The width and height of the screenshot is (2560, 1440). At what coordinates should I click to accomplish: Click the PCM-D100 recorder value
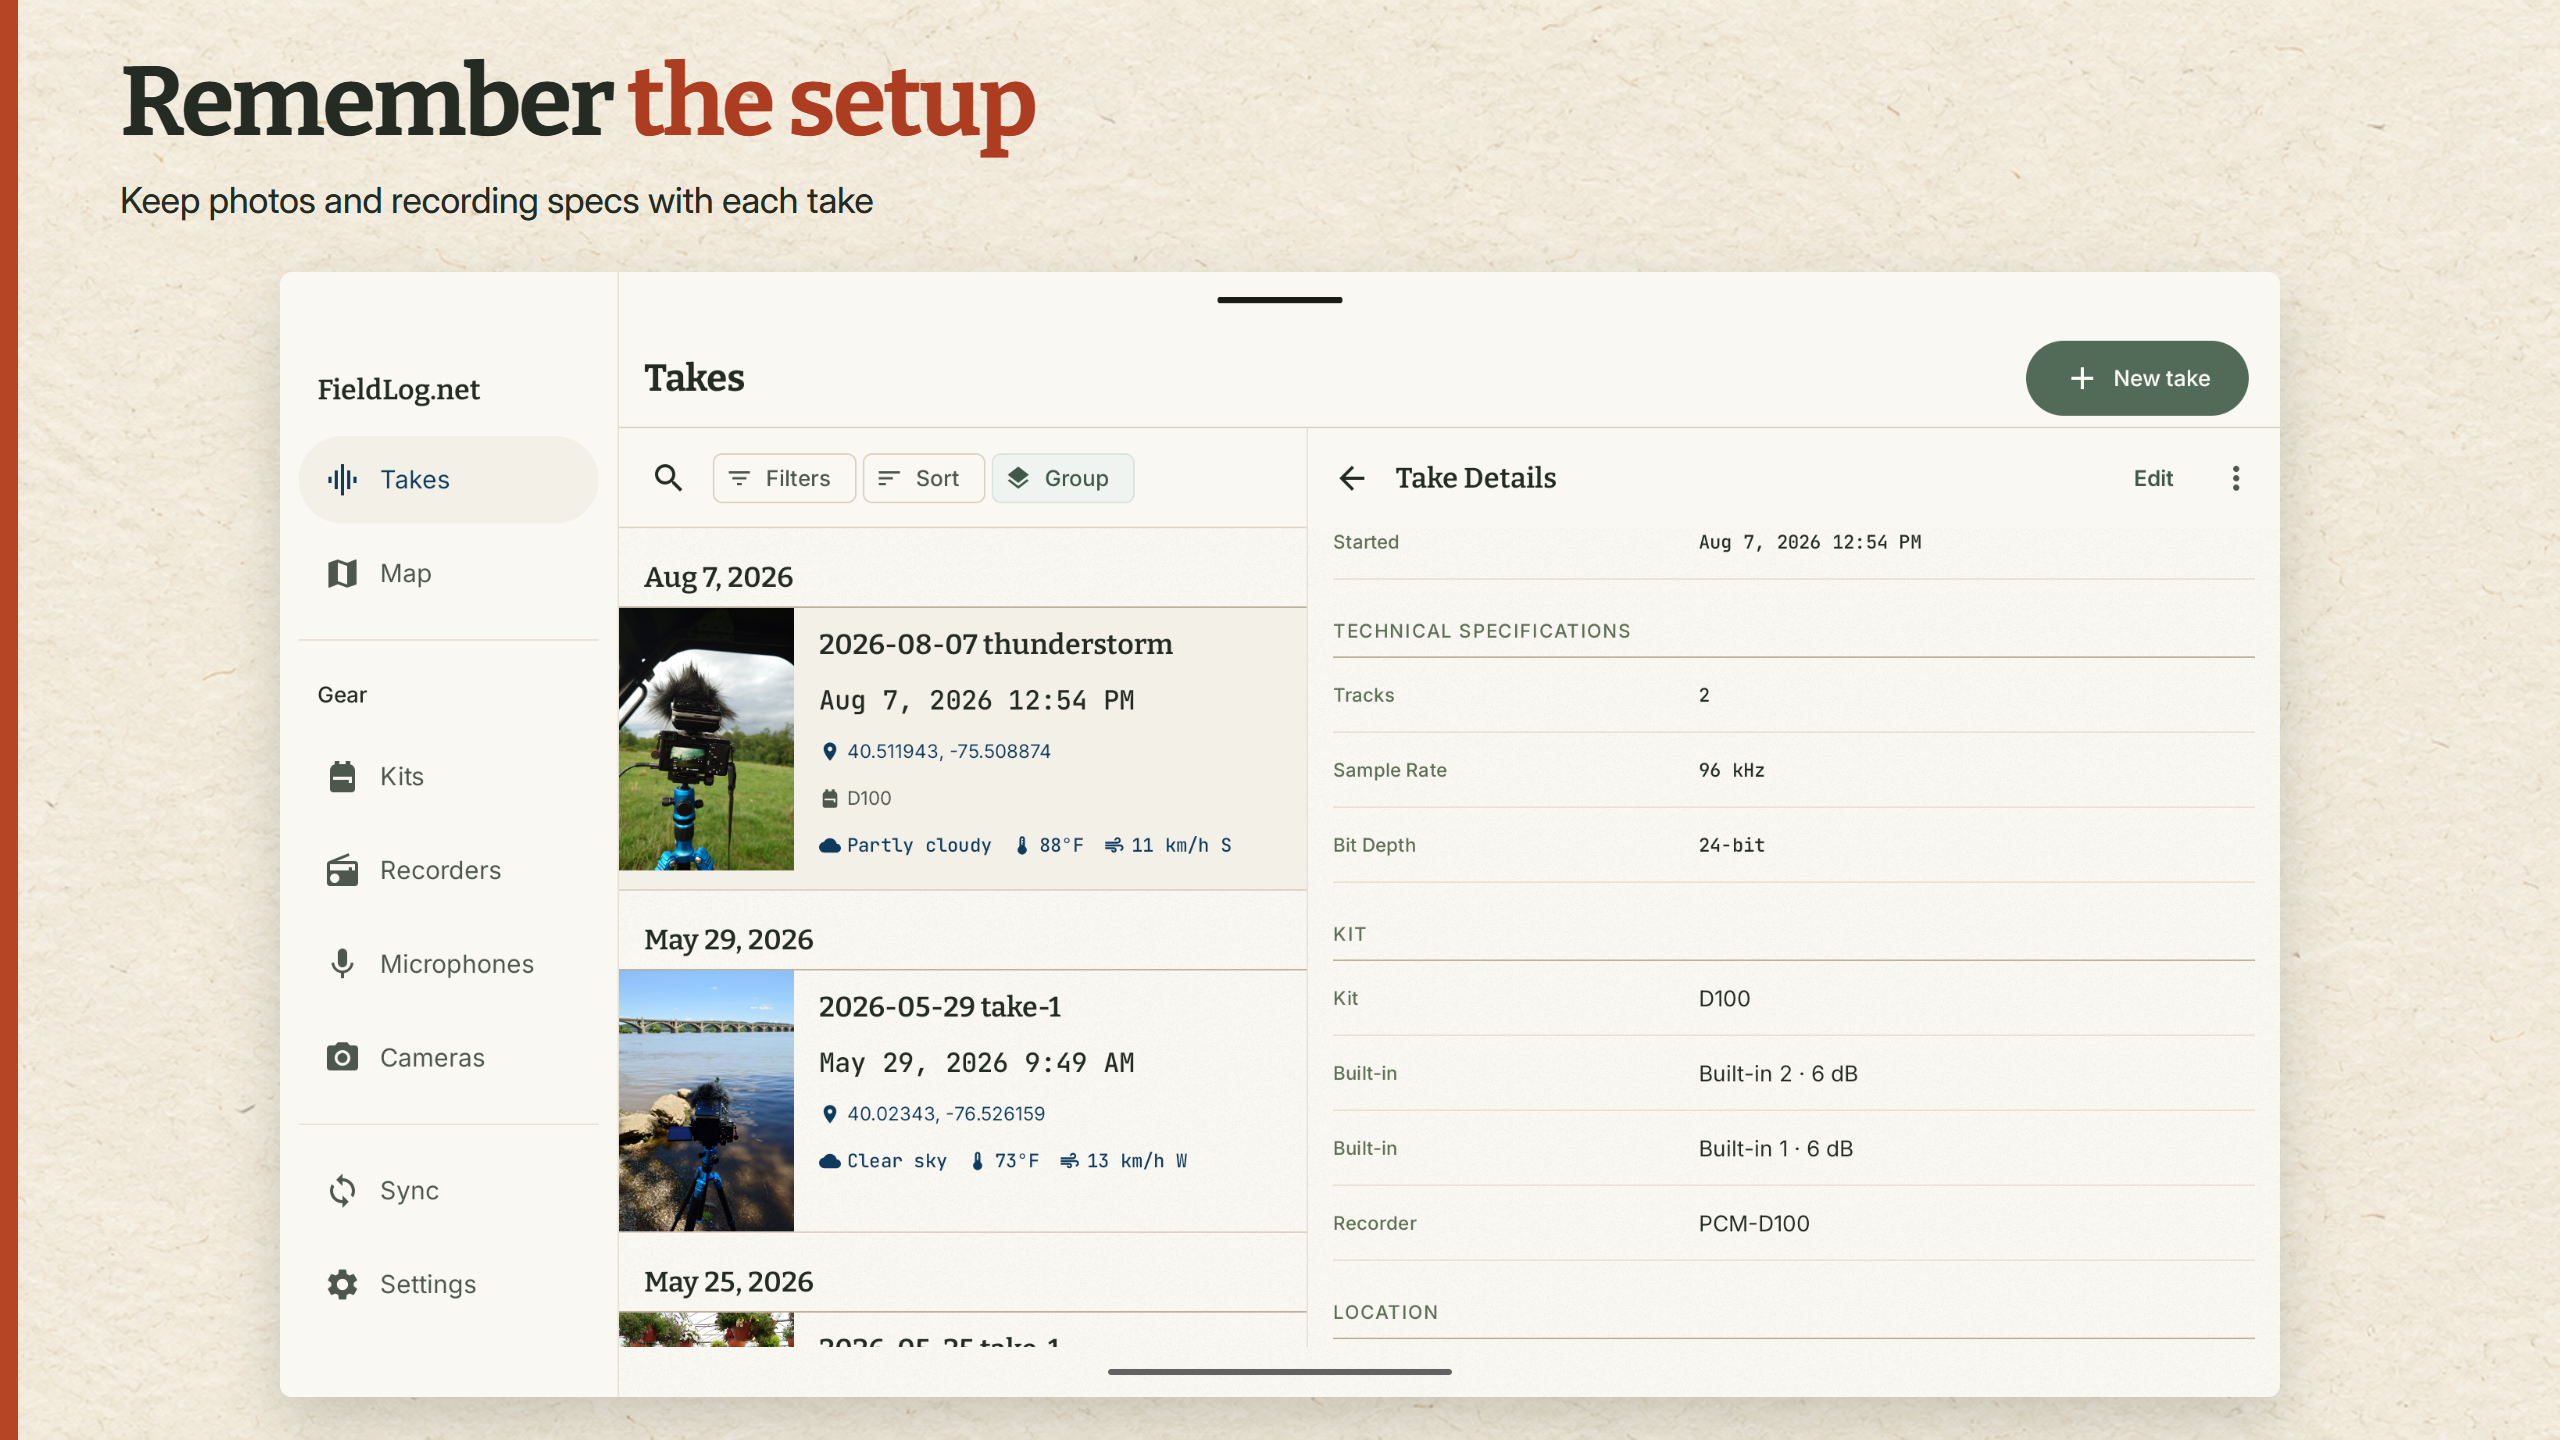[x=1754, y=1223]
